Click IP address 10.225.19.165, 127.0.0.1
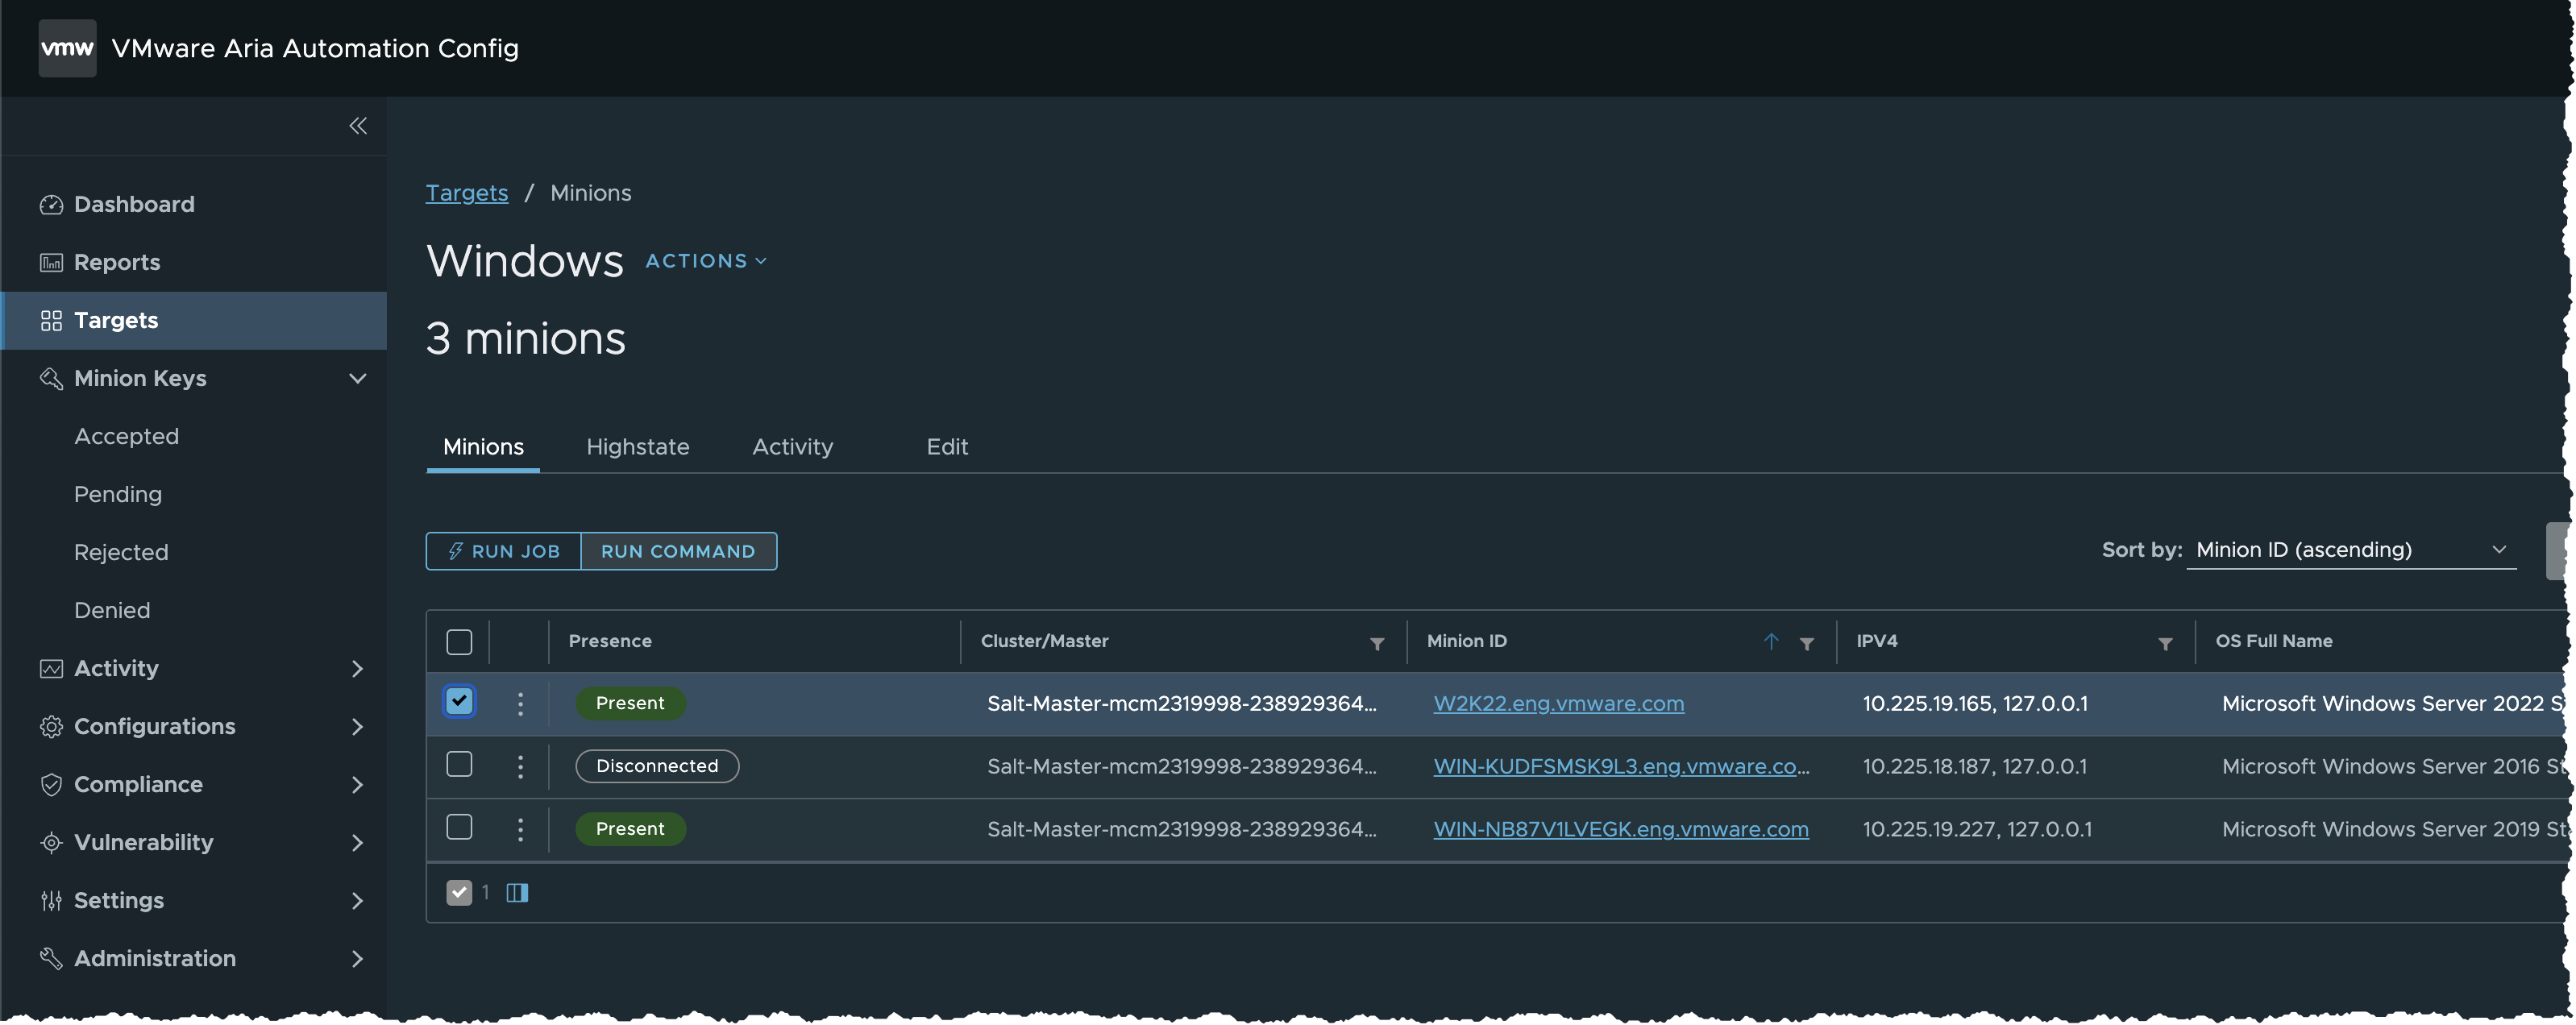 coord(1975,704)
